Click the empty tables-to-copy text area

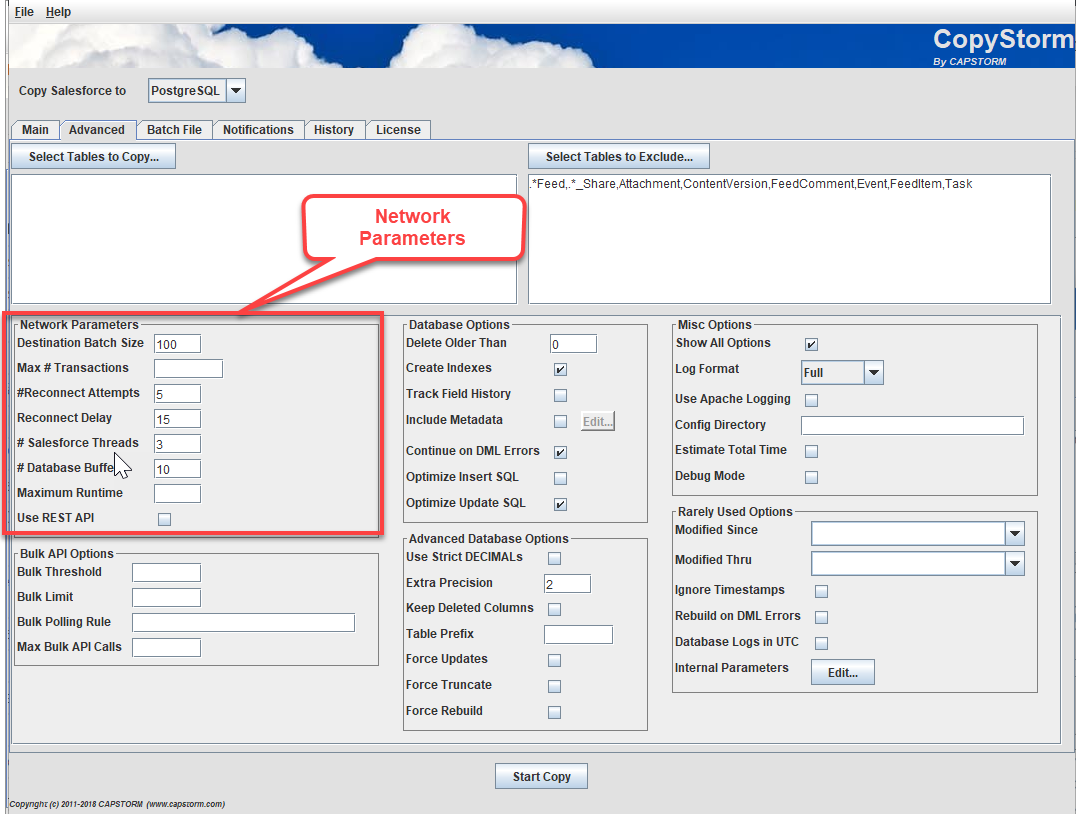(264, 239)
